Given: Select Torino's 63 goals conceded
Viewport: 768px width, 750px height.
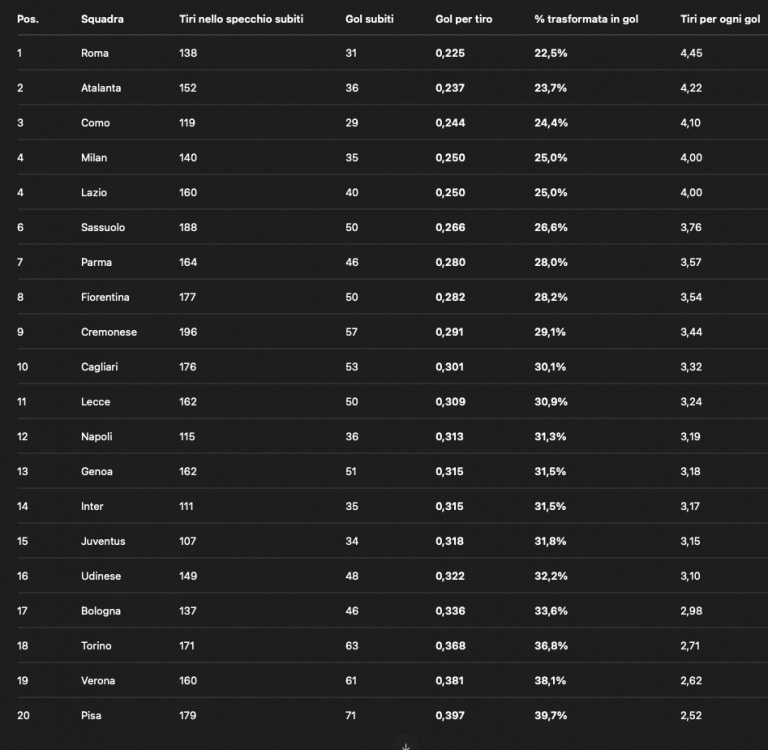Looking at the screenshot, I should click(x=352, y=646).
